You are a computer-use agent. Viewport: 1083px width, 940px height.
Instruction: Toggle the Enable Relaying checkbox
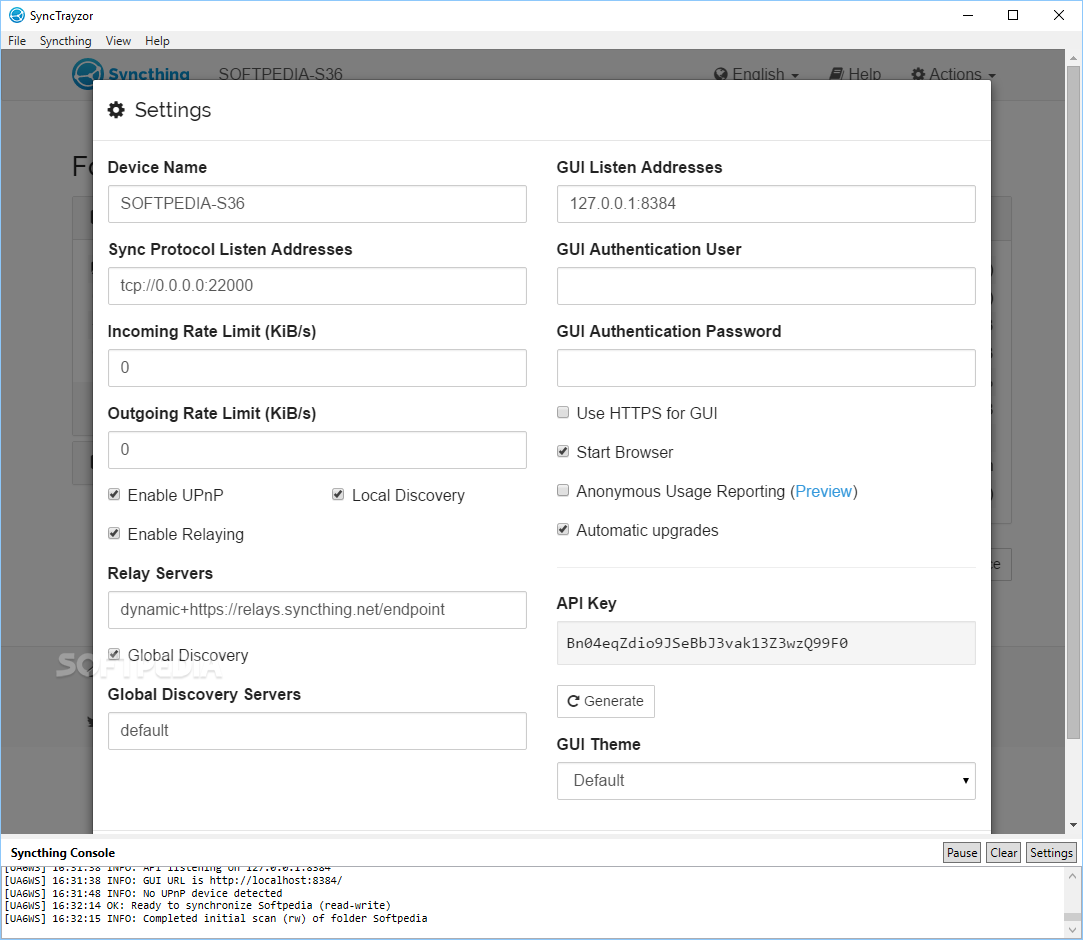115,534
